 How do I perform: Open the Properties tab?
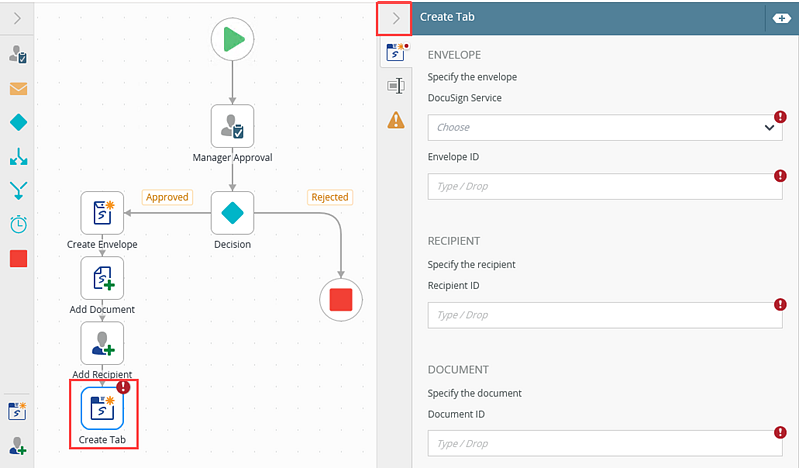click(x=396, y=86)
